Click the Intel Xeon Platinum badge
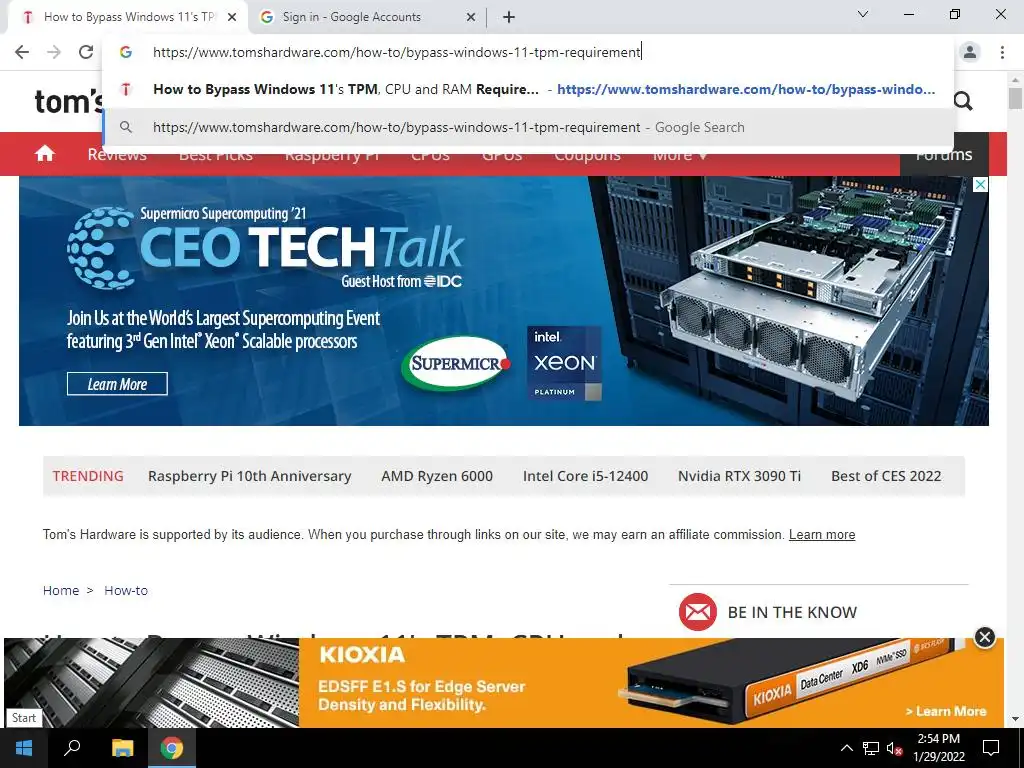Screen dimensions: 1024x768 coord(564,363)
